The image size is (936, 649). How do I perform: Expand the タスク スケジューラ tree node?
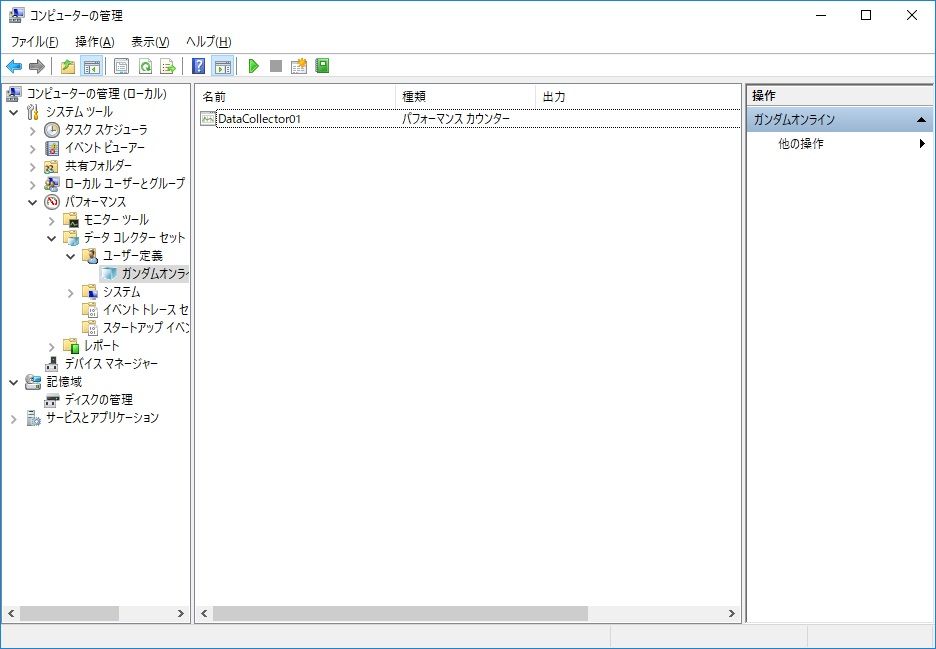(x=32, y=130)
